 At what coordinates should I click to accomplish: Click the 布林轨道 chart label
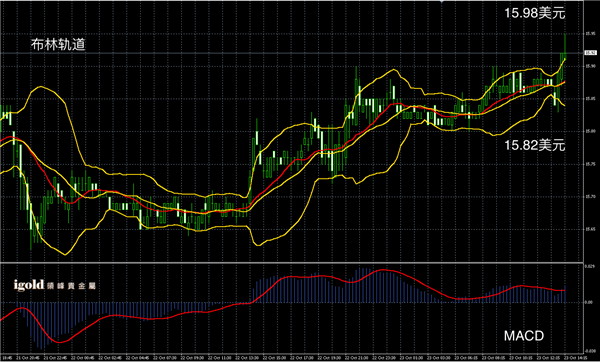pos(58,45)
